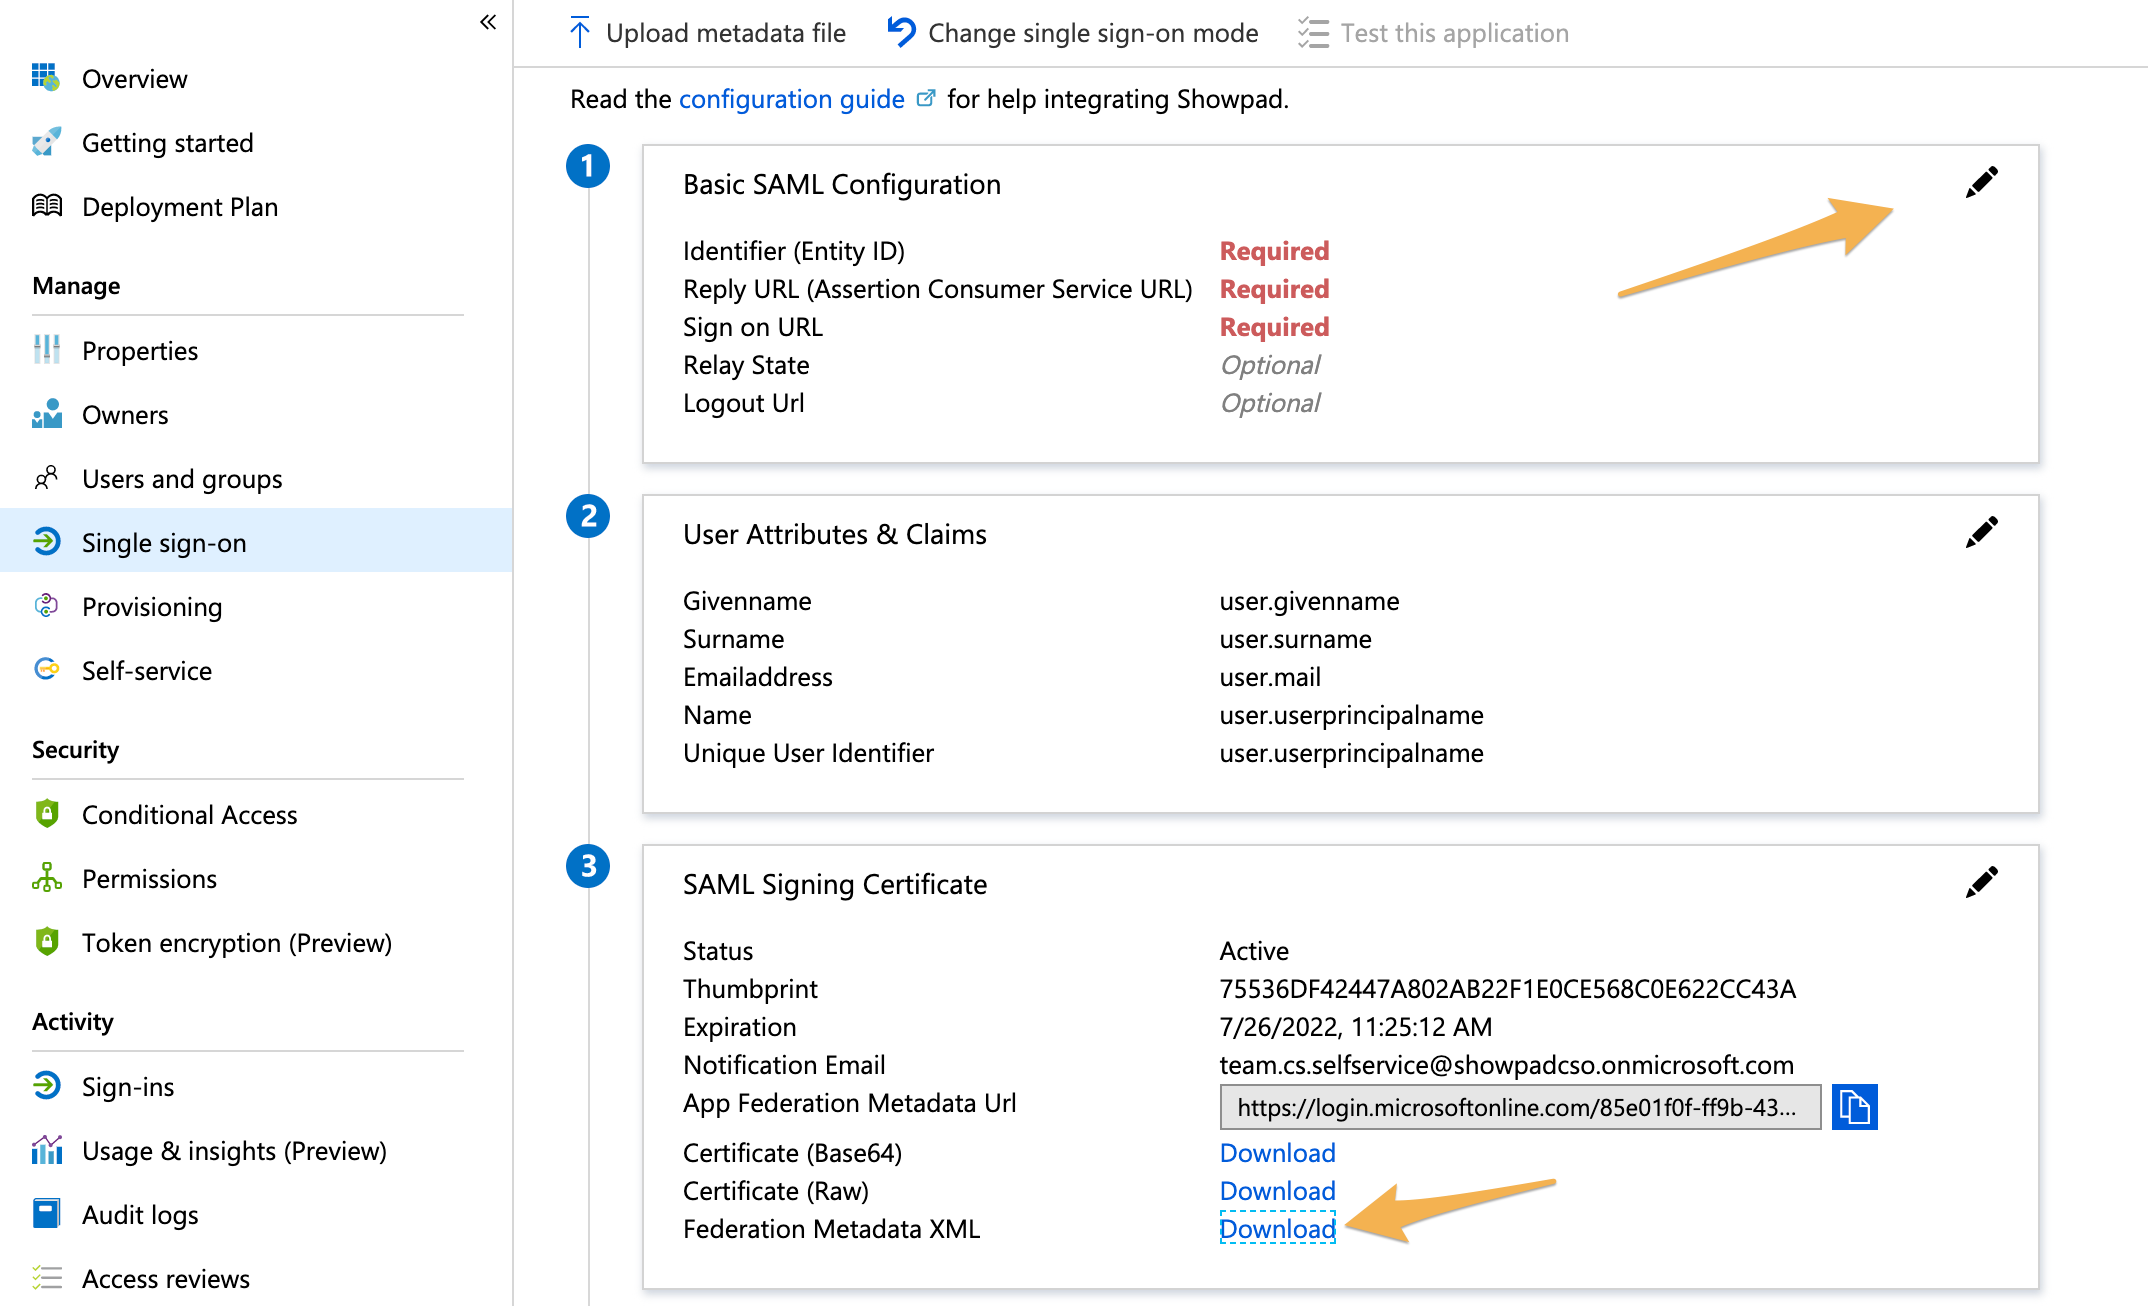Click the external link icon beside configuration guide
The image size is (2148, 1306).
pos(926,98)
